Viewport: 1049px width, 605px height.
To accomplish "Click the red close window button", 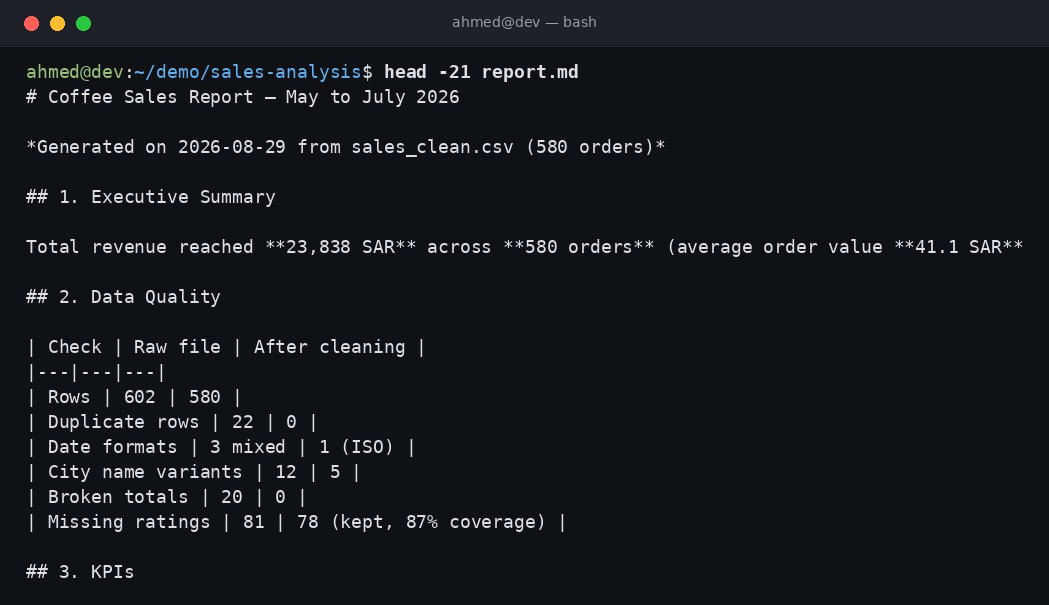I will coord(31,23).
